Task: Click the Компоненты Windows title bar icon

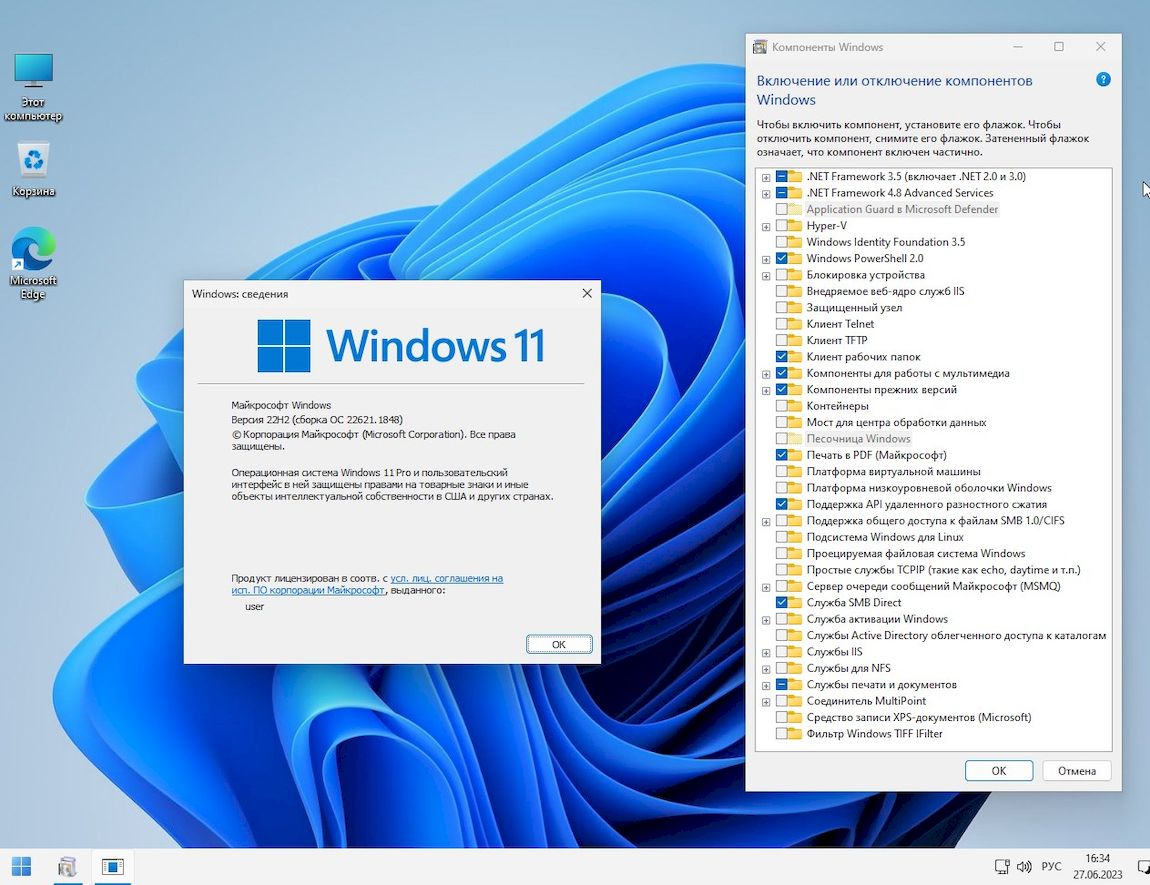Action: tap(761, 47)
